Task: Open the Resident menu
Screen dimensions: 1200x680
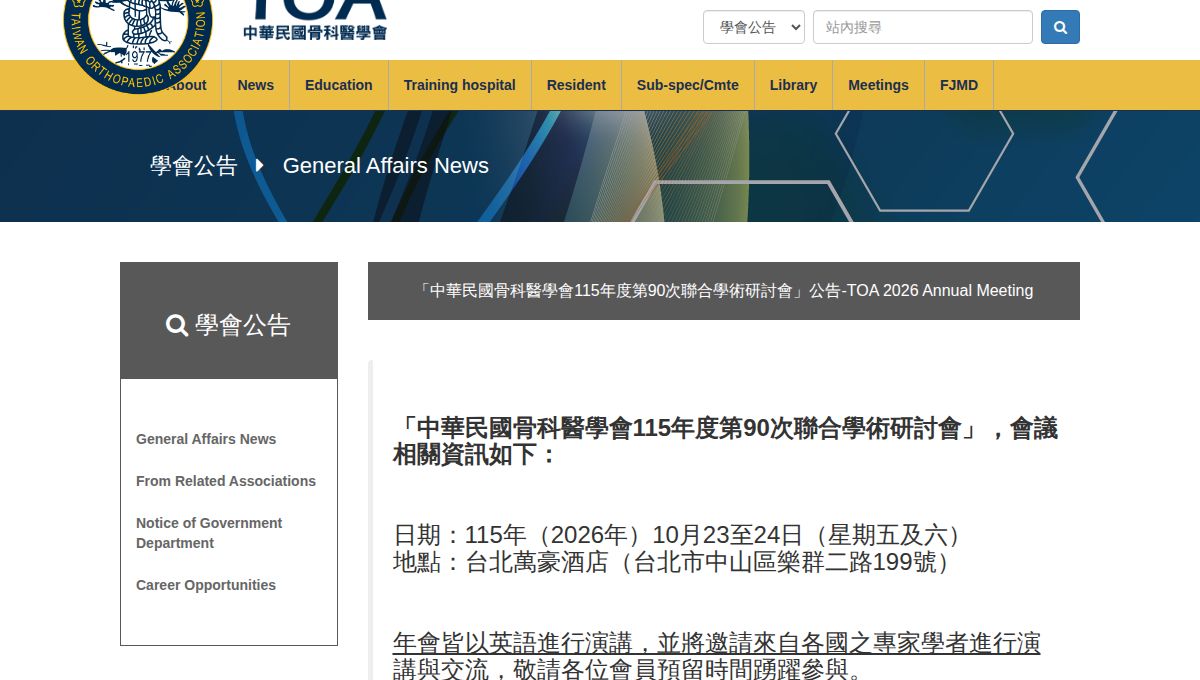Action: (x=576, y=85)
